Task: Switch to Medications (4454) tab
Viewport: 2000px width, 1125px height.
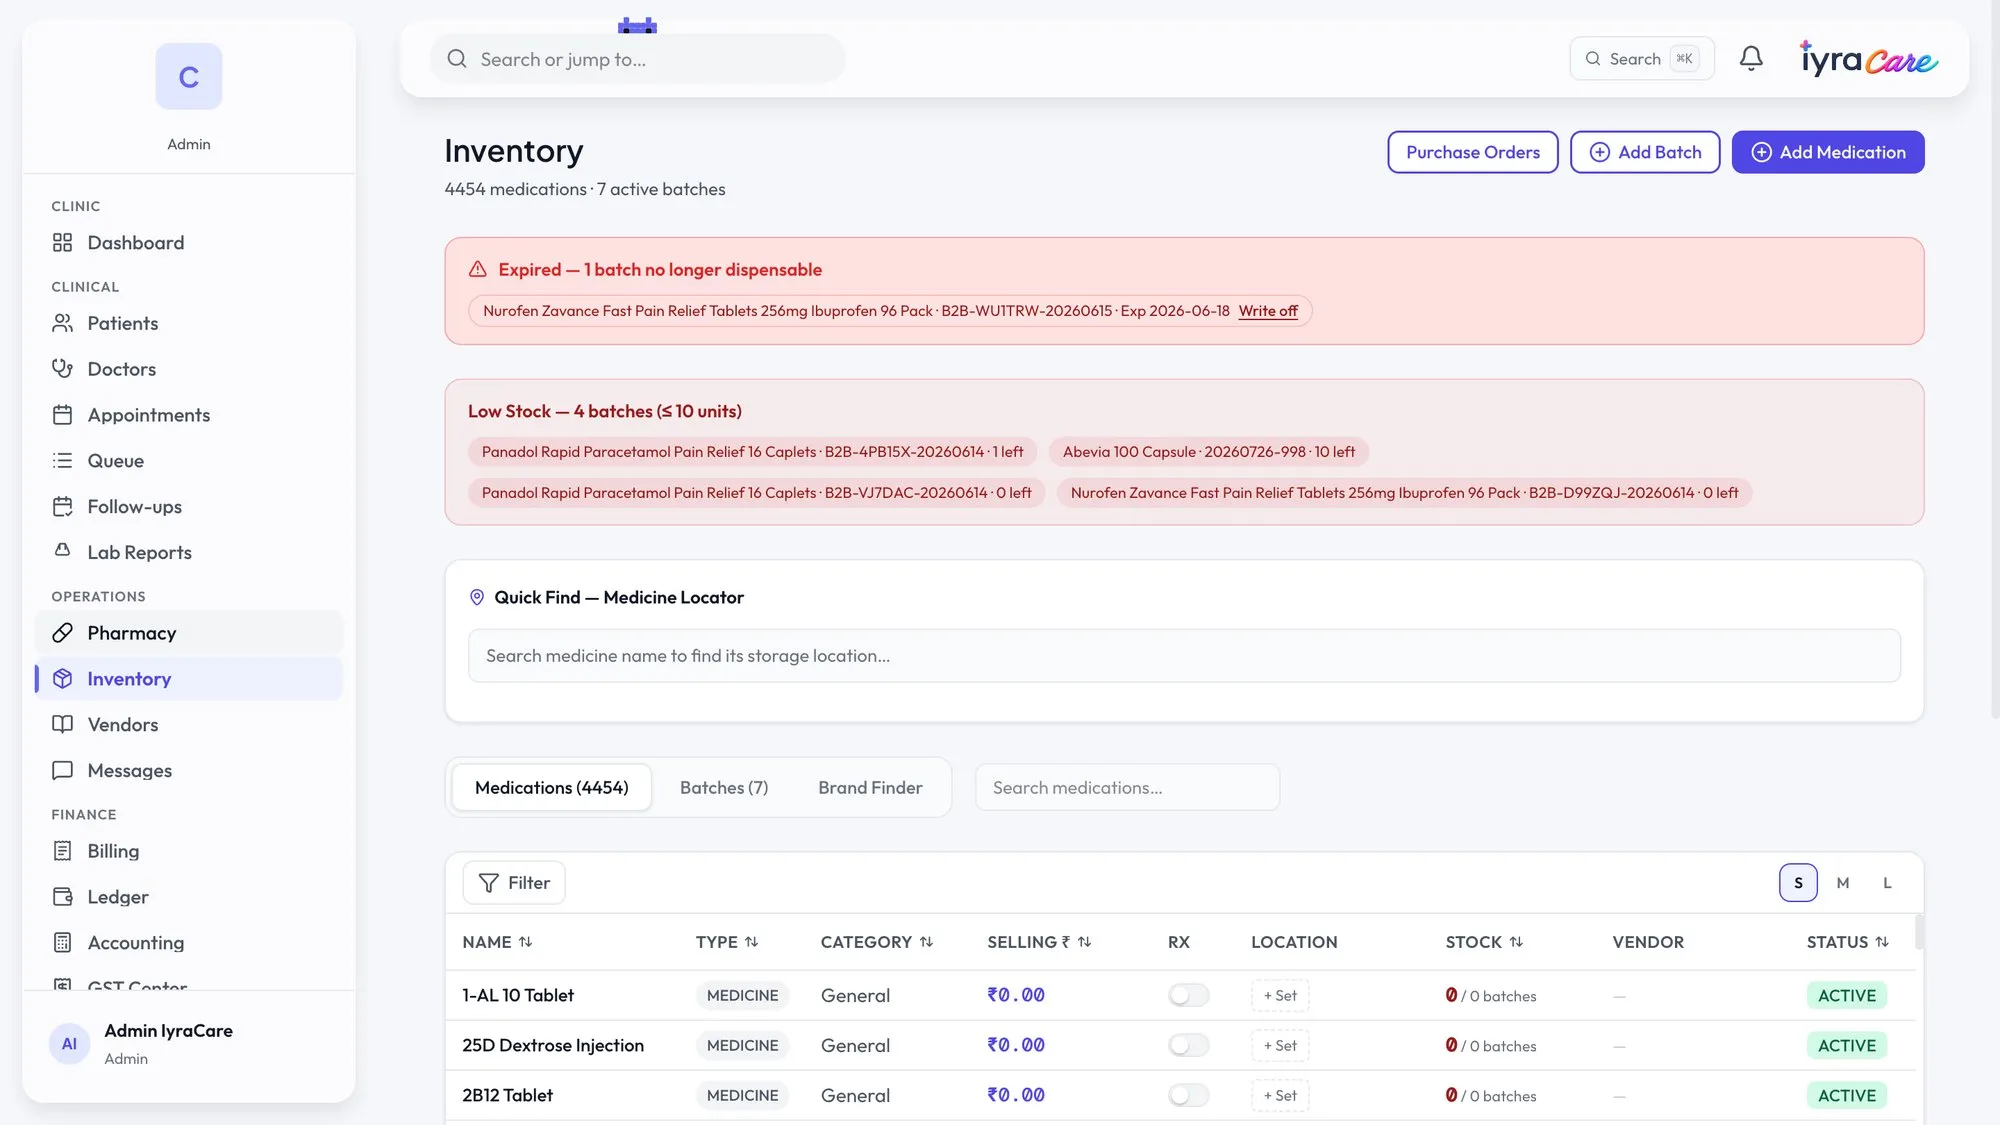Action: click(552, 788)
